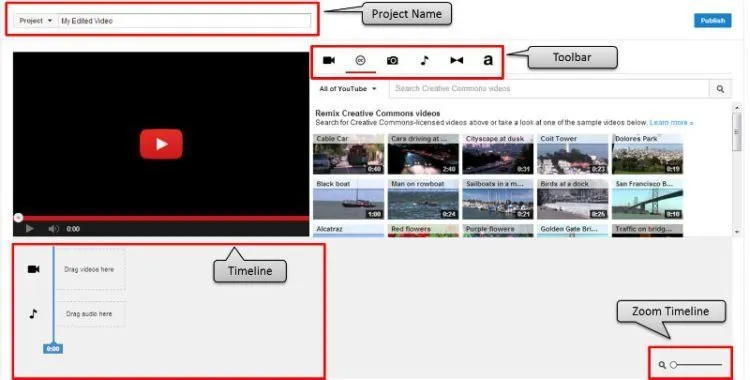Click the search magnifier button
The image size is (750, 380).
720,89
